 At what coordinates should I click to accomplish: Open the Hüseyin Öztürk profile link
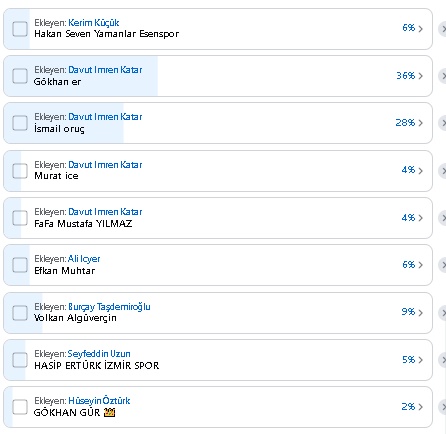pos(99,401)
